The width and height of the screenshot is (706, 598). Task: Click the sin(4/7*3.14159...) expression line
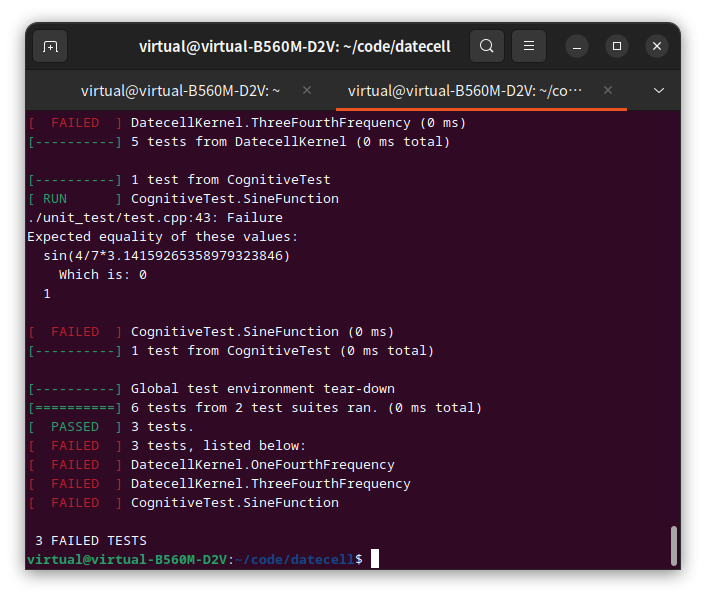tap(166, 256)
